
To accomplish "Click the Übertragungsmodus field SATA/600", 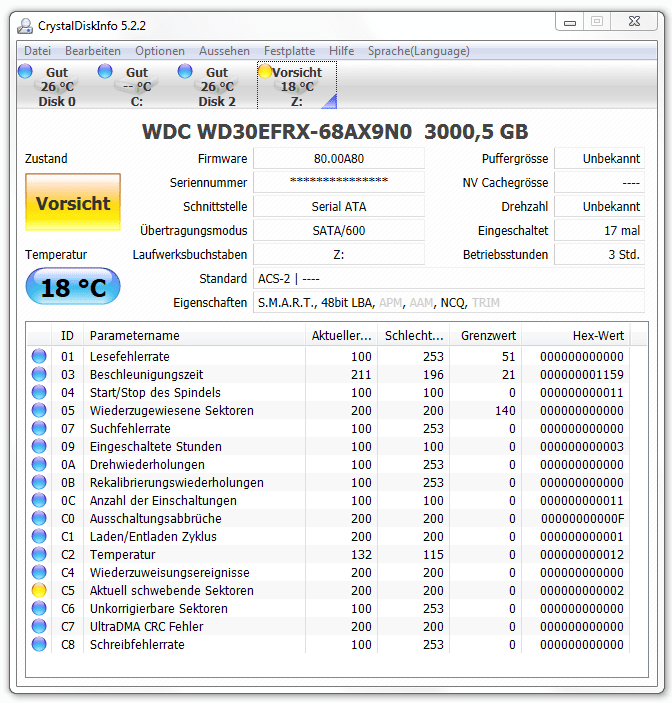I will tap(339, 230).
